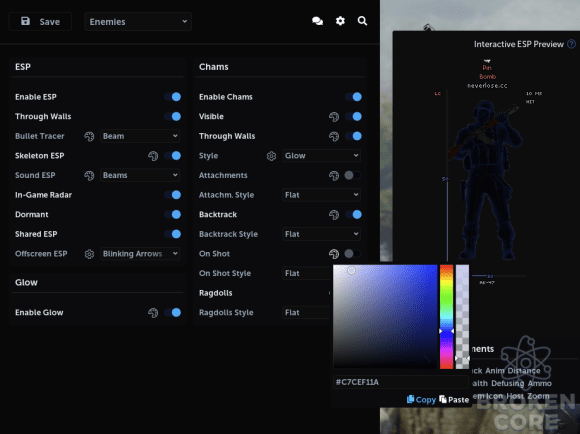Open Chams Style Glow dropdown
580x434 pixels.
click(321, 156)
